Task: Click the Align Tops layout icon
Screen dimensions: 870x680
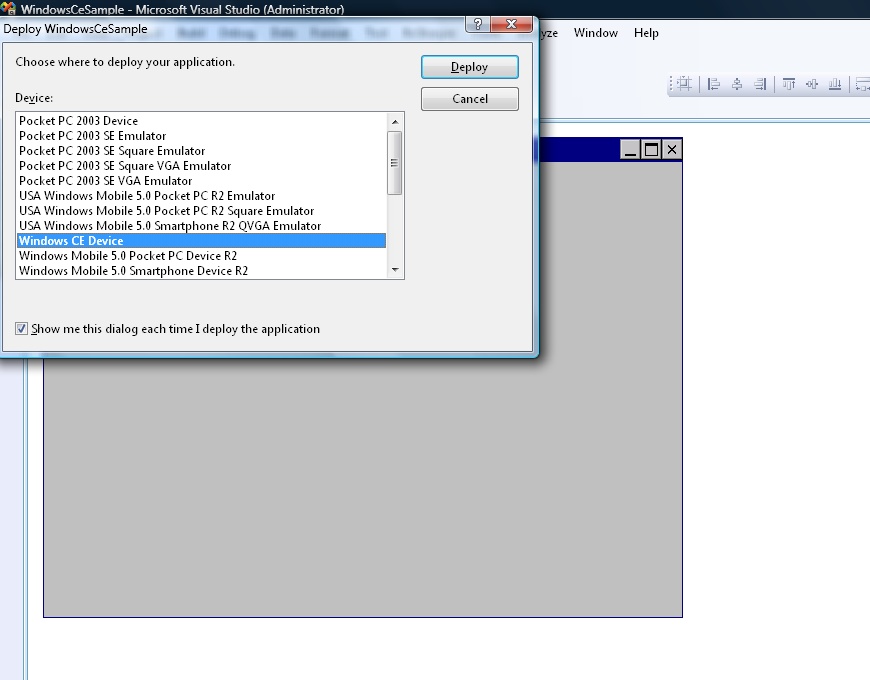Action: (788, 84)
